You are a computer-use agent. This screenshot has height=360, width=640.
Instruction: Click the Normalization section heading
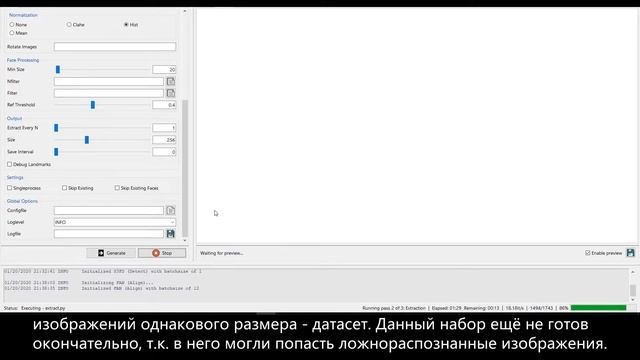(23, 15)
